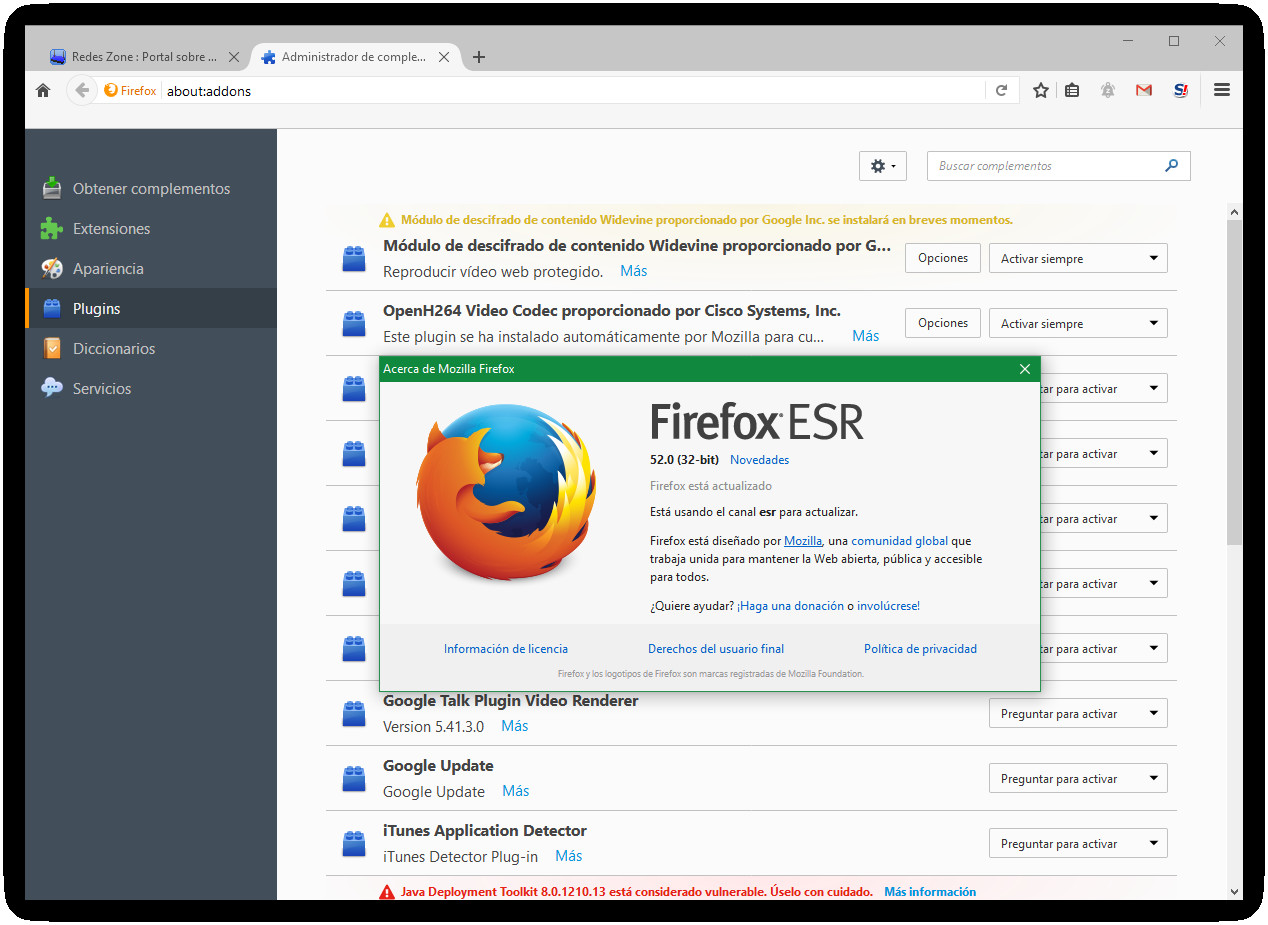Go back with the back arrow button
This screenshot has width=1268, height=925.
point(82,90)
